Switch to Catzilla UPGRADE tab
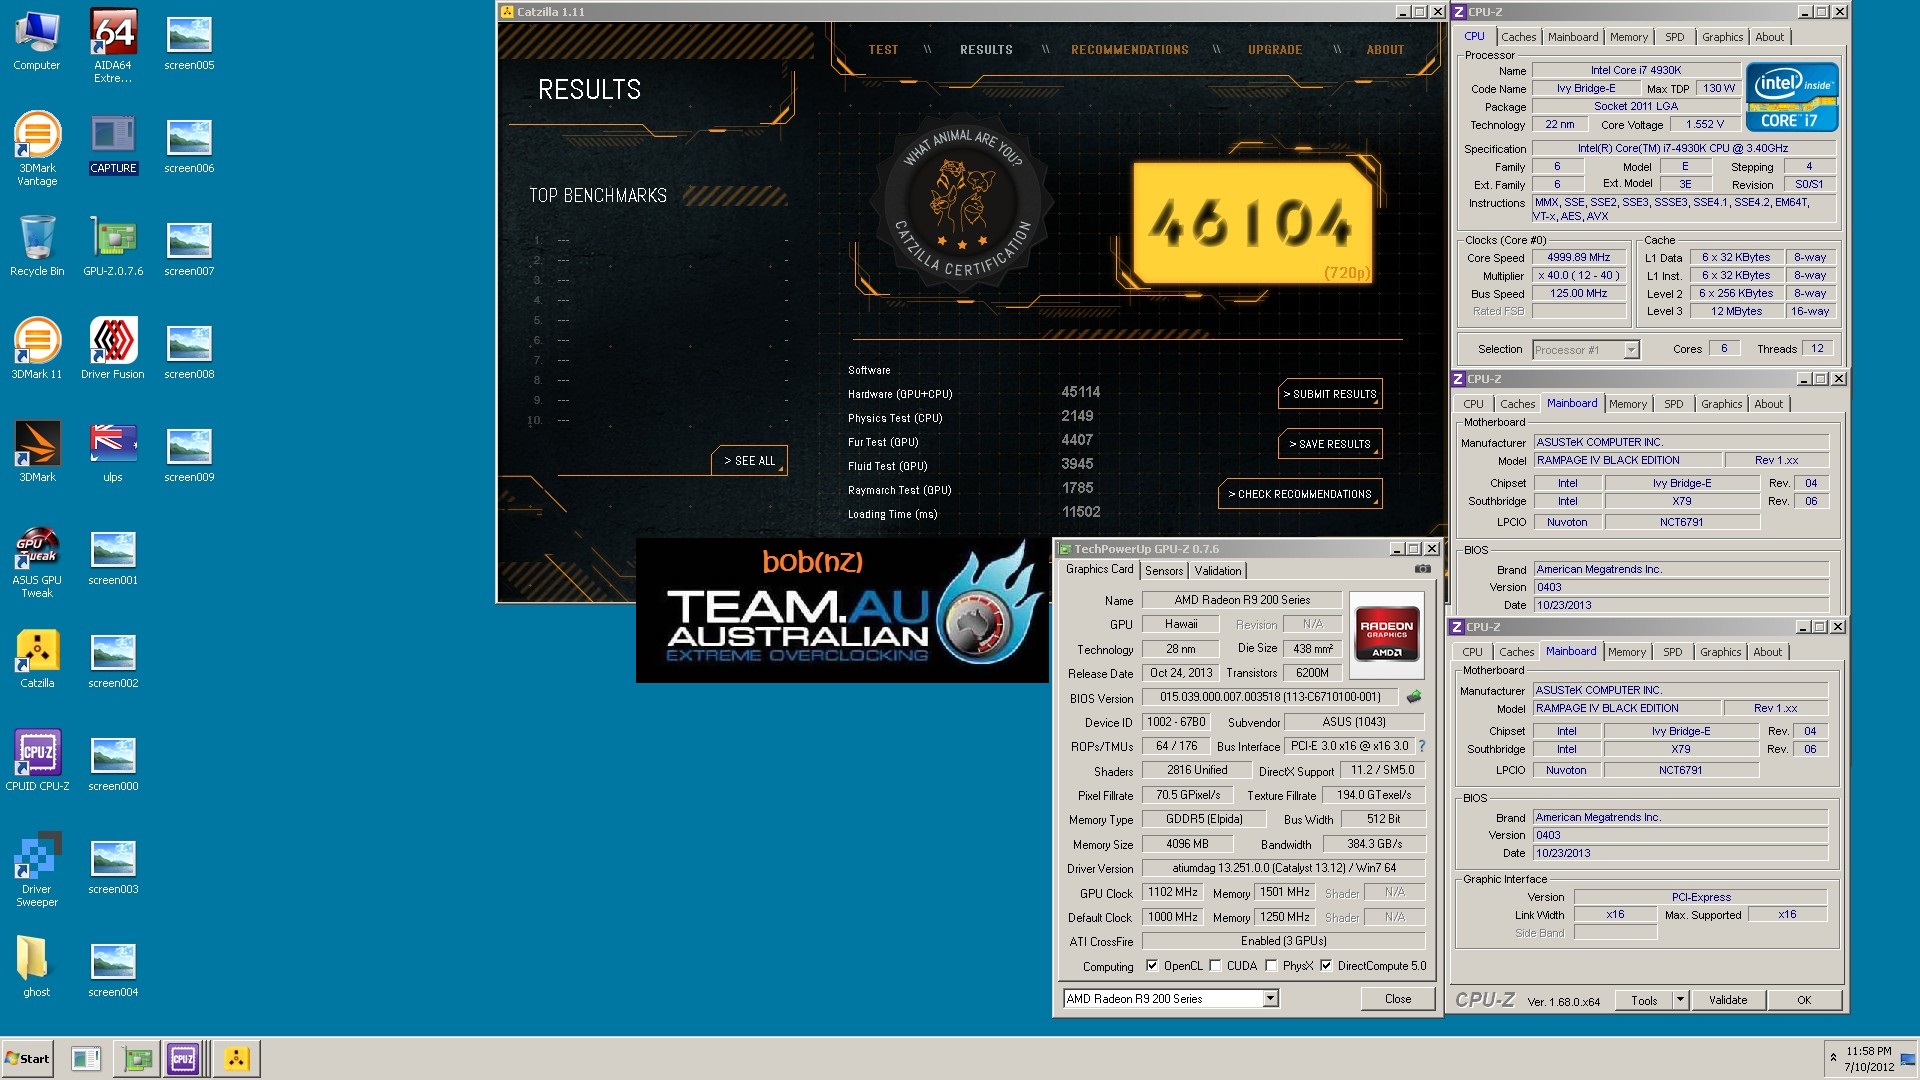Viewport: 1920px width, 1080px height. (1275, 50)
